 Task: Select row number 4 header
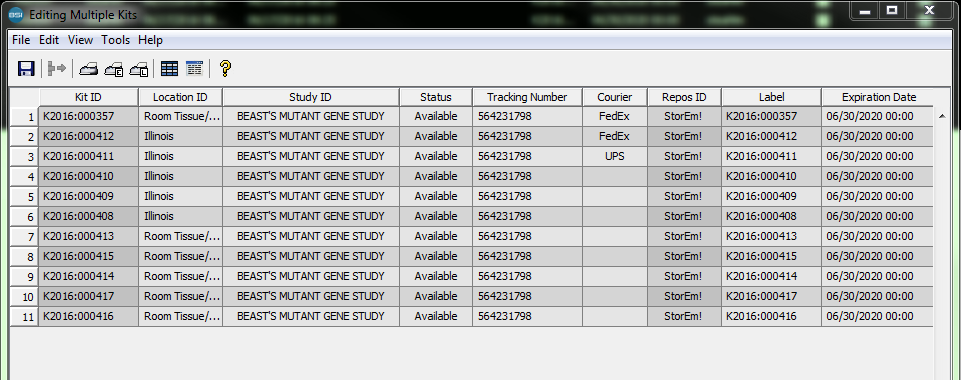point(25,176)
